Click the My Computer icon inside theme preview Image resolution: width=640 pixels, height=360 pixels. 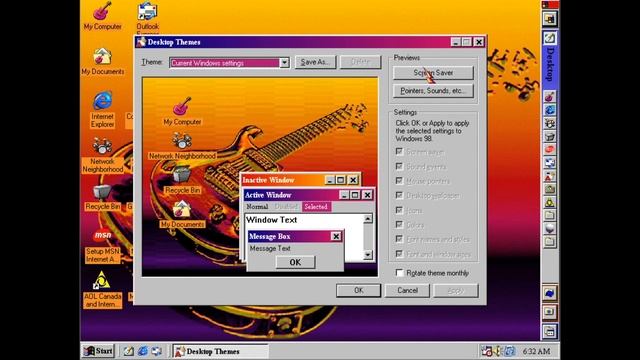(x=182, y=107)
